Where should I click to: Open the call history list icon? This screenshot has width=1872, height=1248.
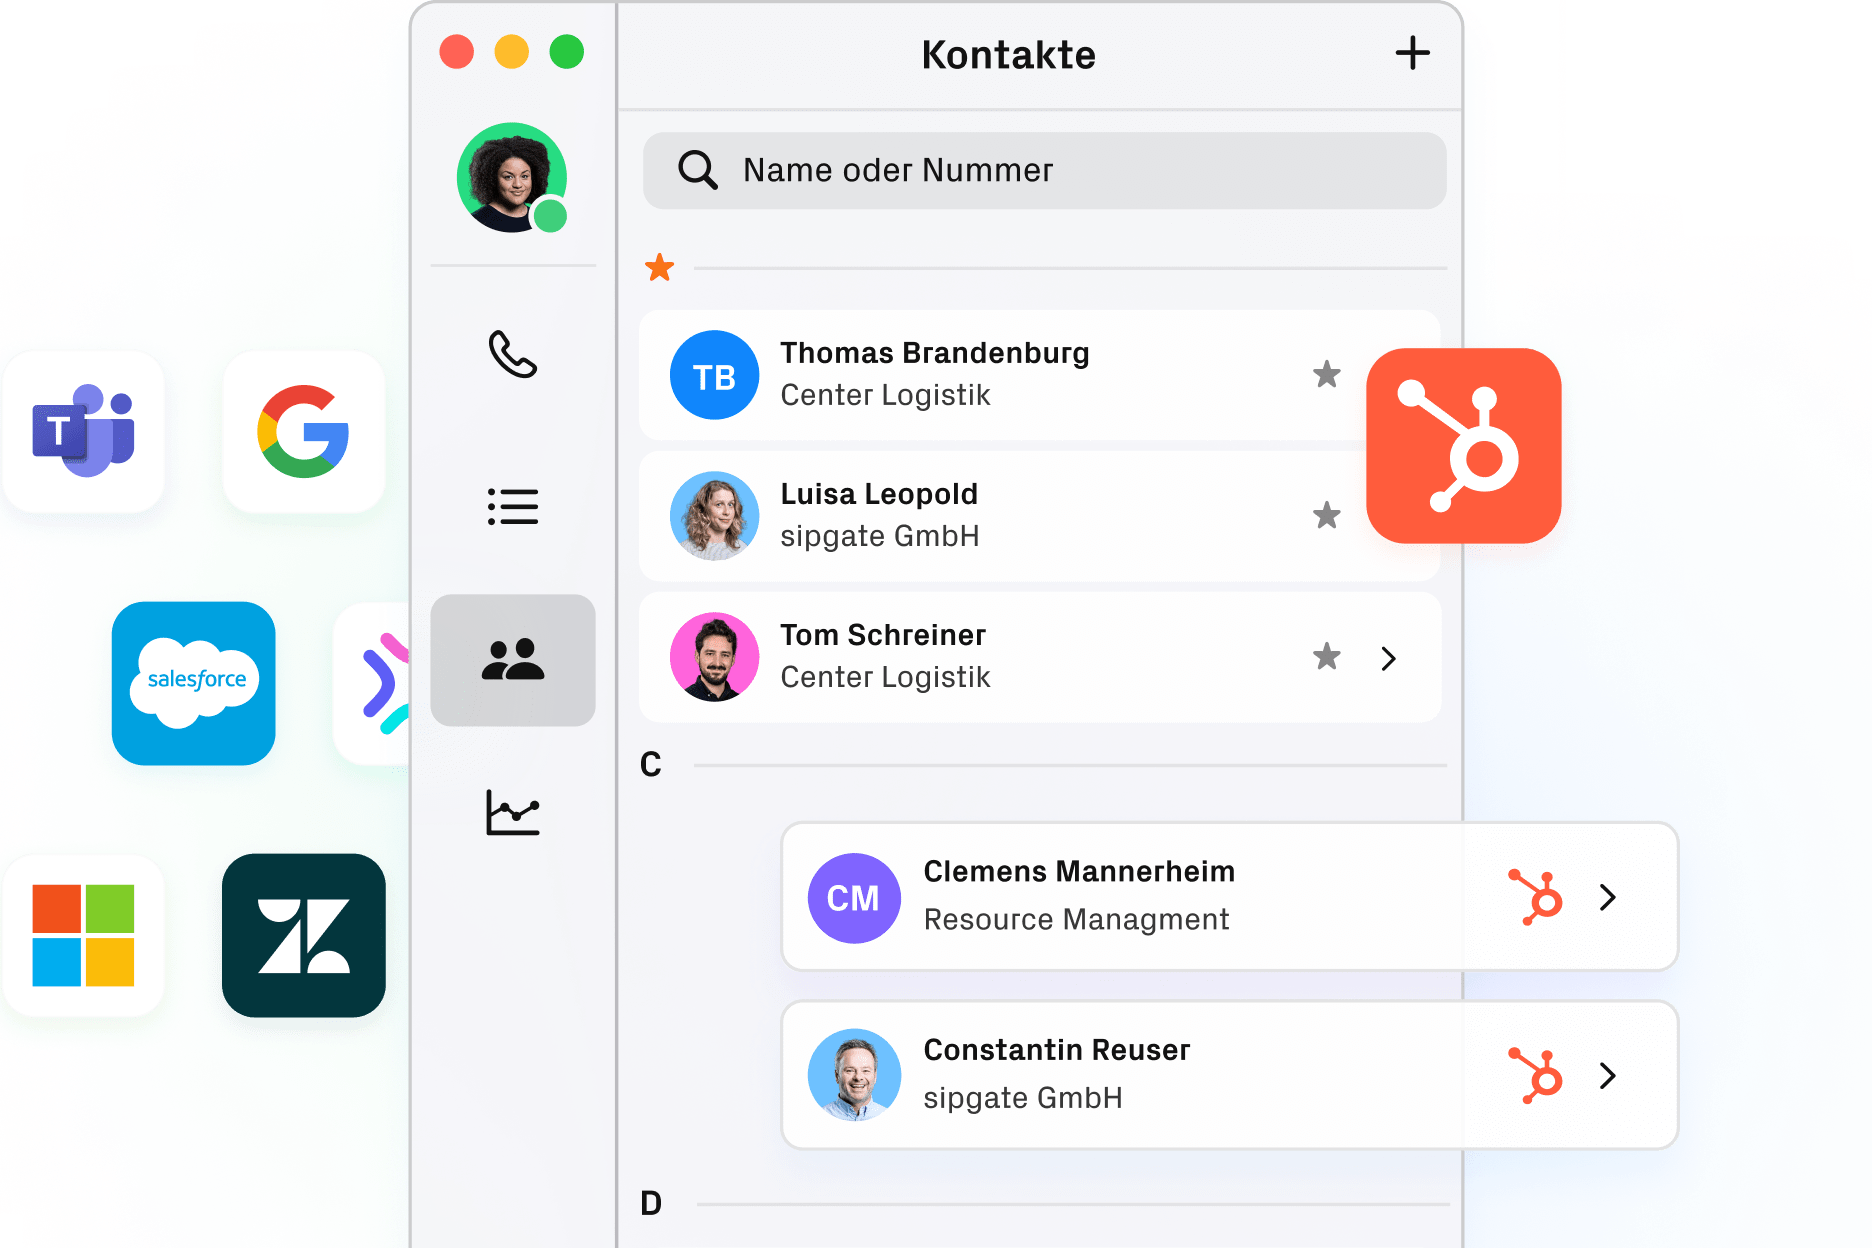click(513, 507)
